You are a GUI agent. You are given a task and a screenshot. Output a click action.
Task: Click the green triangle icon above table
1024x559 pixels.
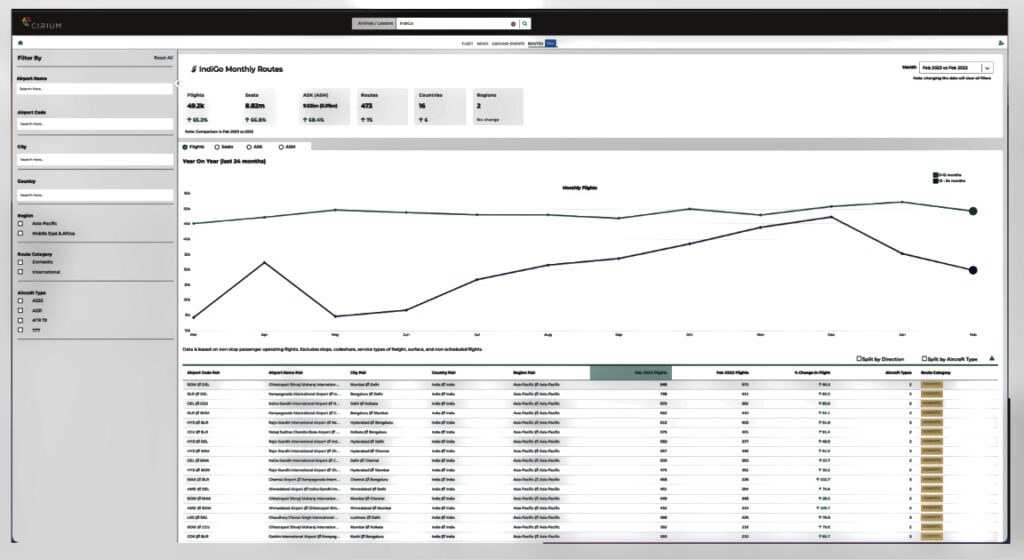pos(991,358)
